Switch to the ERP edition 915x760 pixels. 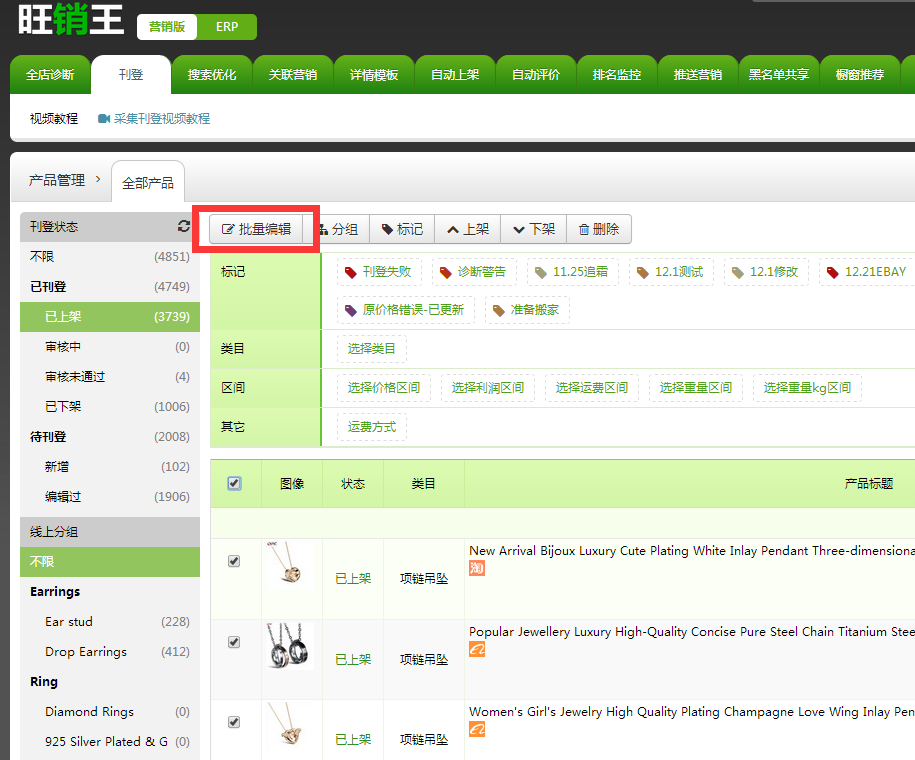pos(227,27)
